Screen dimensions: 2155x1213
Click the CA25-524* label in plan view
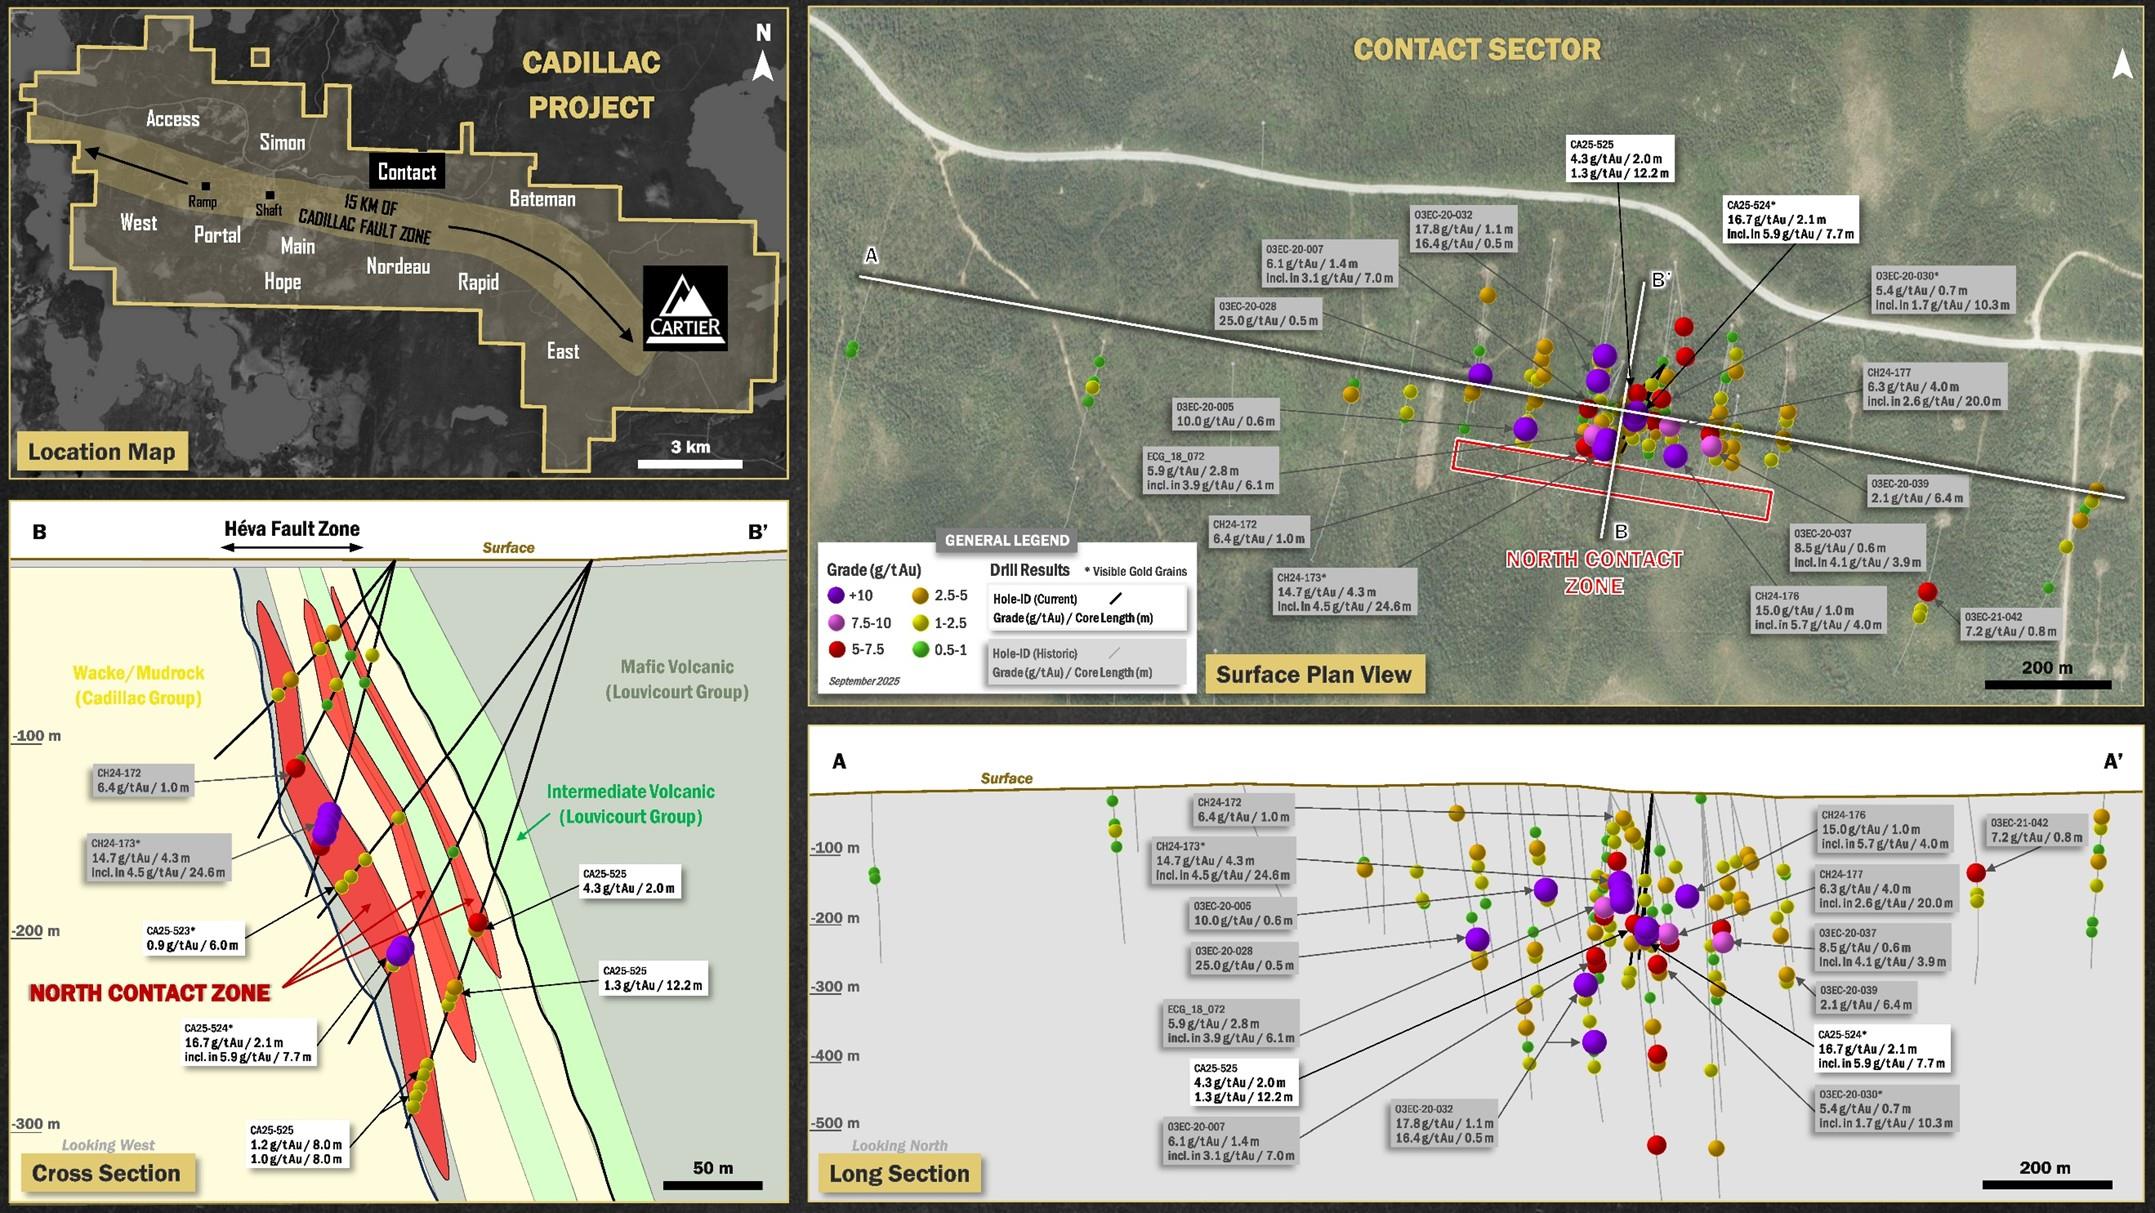pyautogui.click(x=1789, y=220)
